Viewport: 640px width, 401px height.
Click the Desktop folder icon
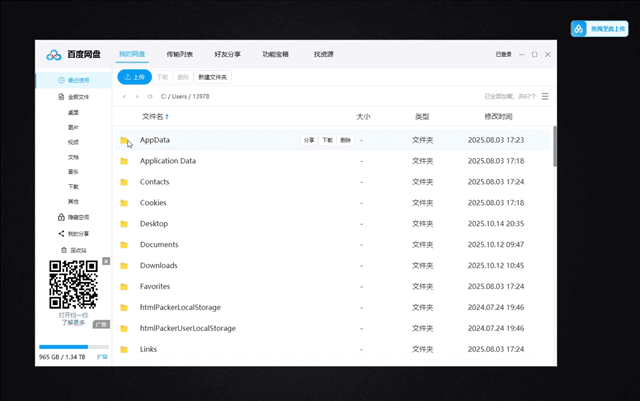tap(124, 224)
